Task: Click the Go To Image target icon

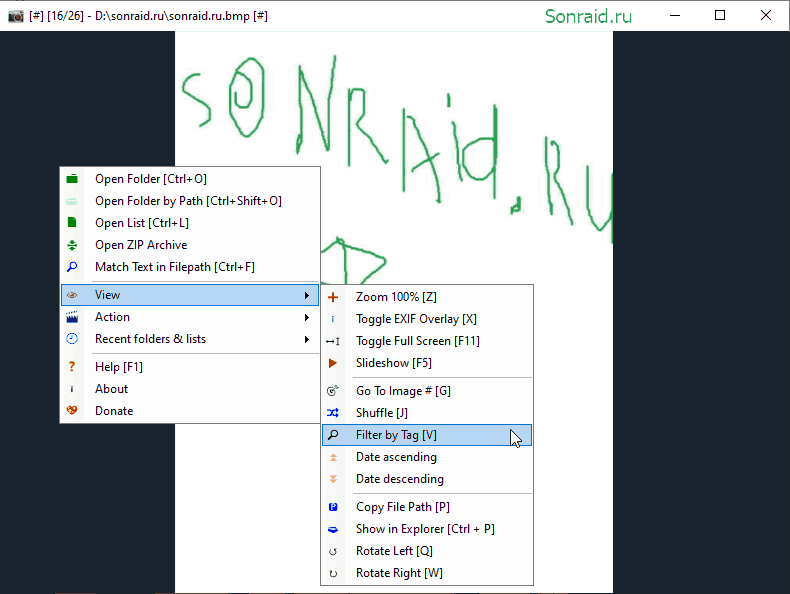Action: [x=333, y=390]
